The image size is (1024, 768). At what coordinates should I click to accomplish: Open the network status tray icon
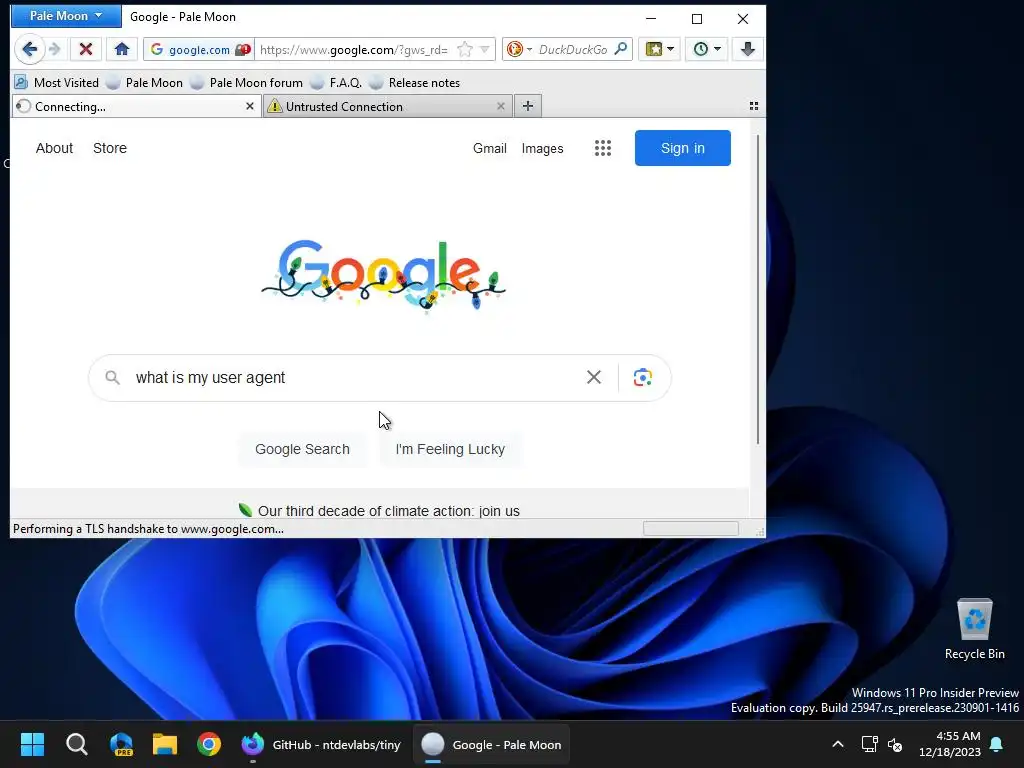pyautogui.click(x=869, y=744)
